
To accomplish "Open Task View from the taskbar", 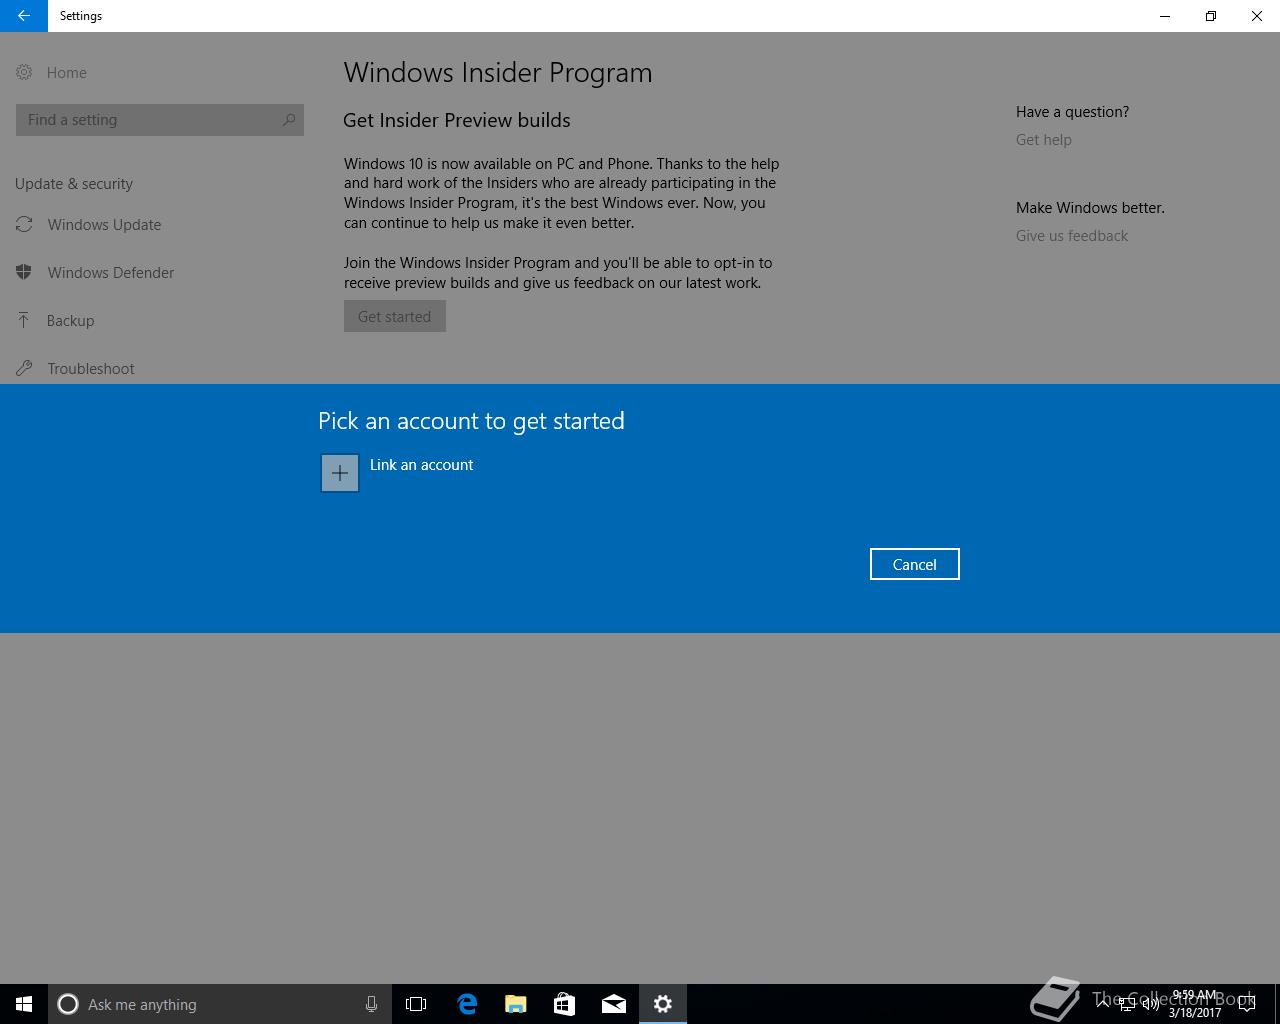I will pyautogui.click(x=416, y=1004).
